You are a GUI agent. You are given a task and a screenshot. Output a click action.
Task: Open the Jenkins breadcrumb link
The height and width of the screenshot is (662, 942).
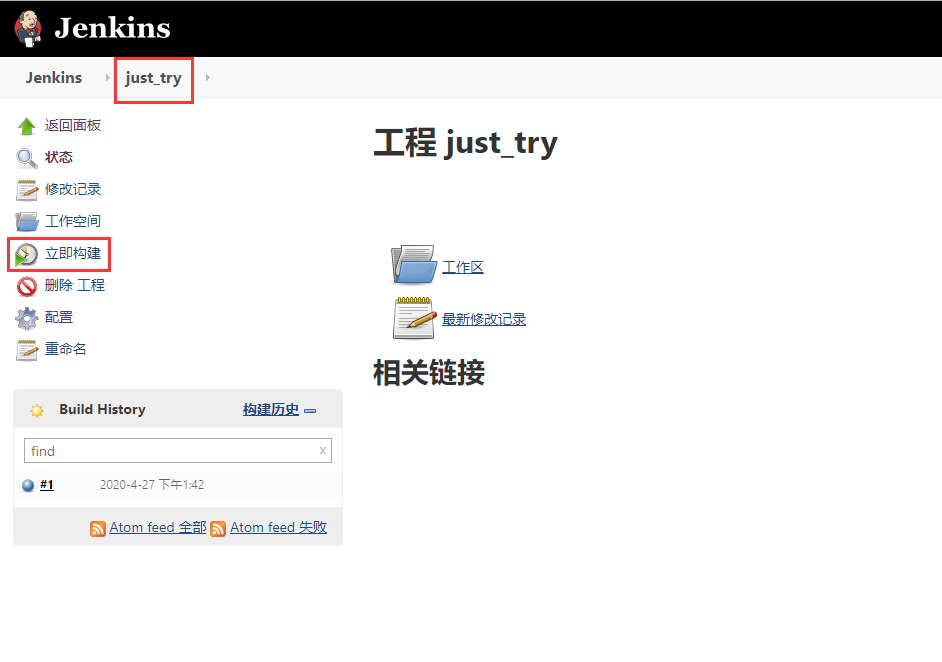point(53,77)
